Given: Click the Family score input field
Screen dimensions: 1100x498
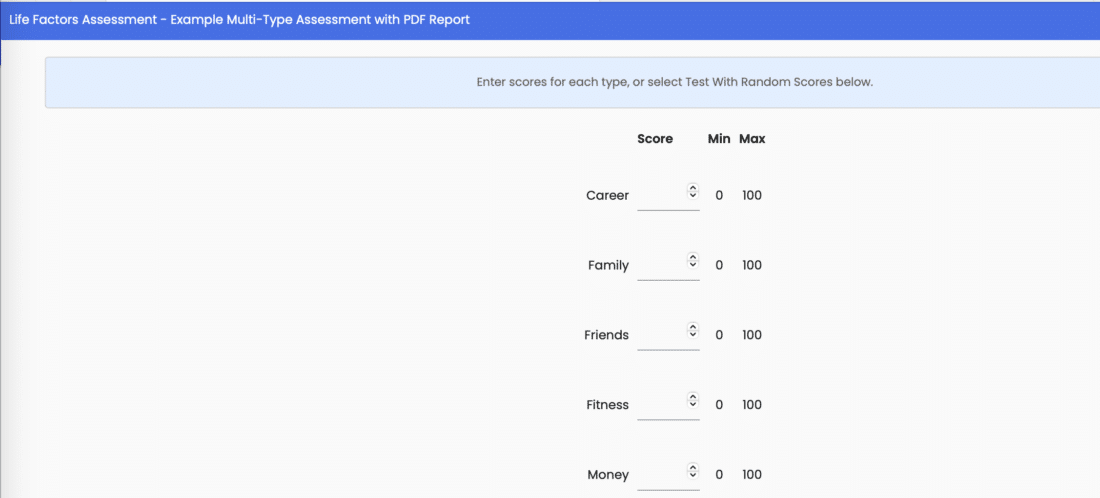Looking at the screenshot, I should point(668,266).
